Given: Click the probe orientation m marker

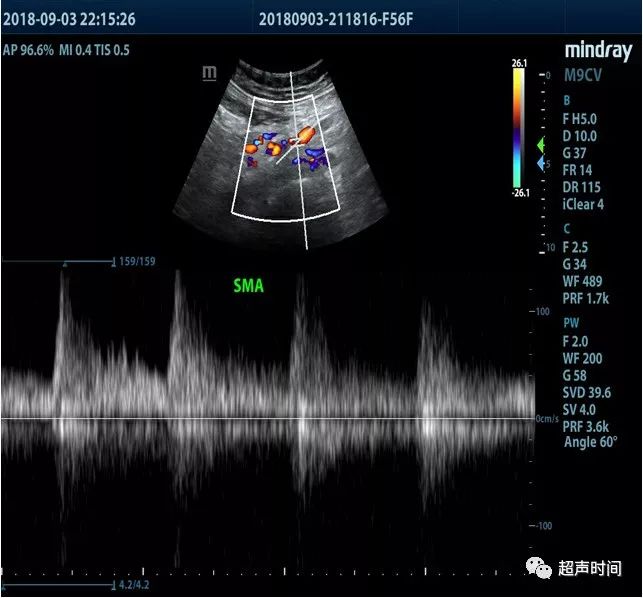Looking at the screenshot, I should 210,73.
